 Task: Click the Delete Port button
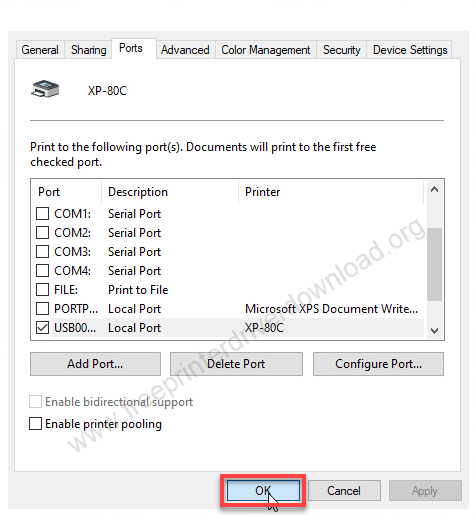coord(236,364)
